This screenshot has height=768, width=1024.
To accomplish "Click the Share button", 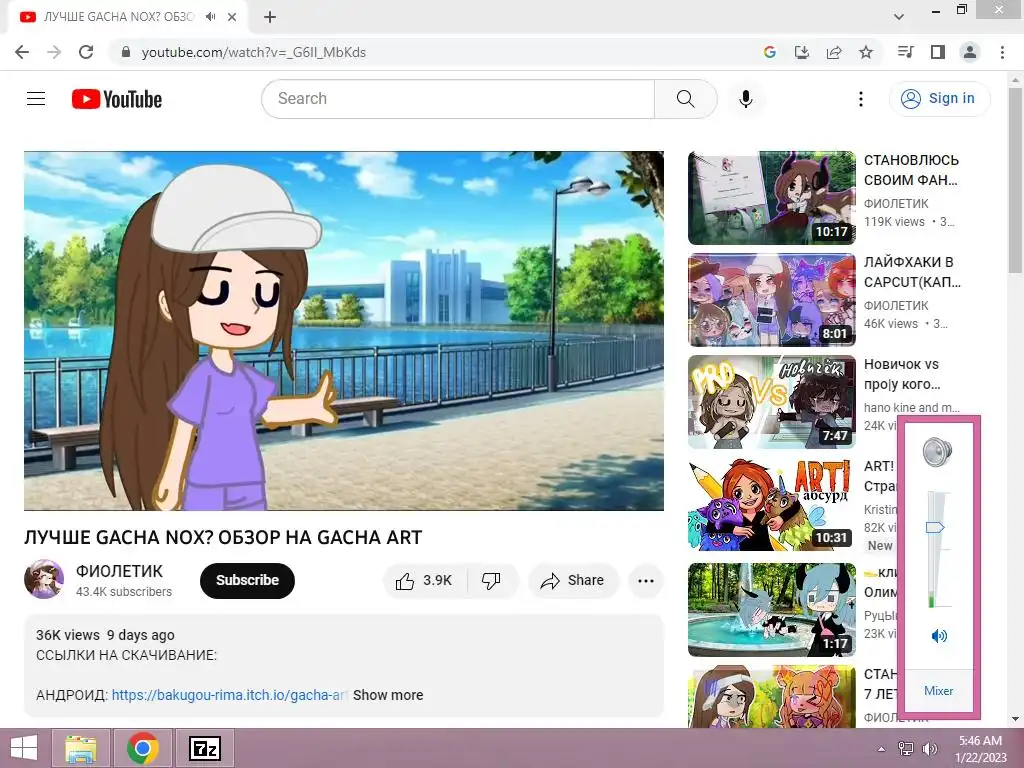I will 573,581.
